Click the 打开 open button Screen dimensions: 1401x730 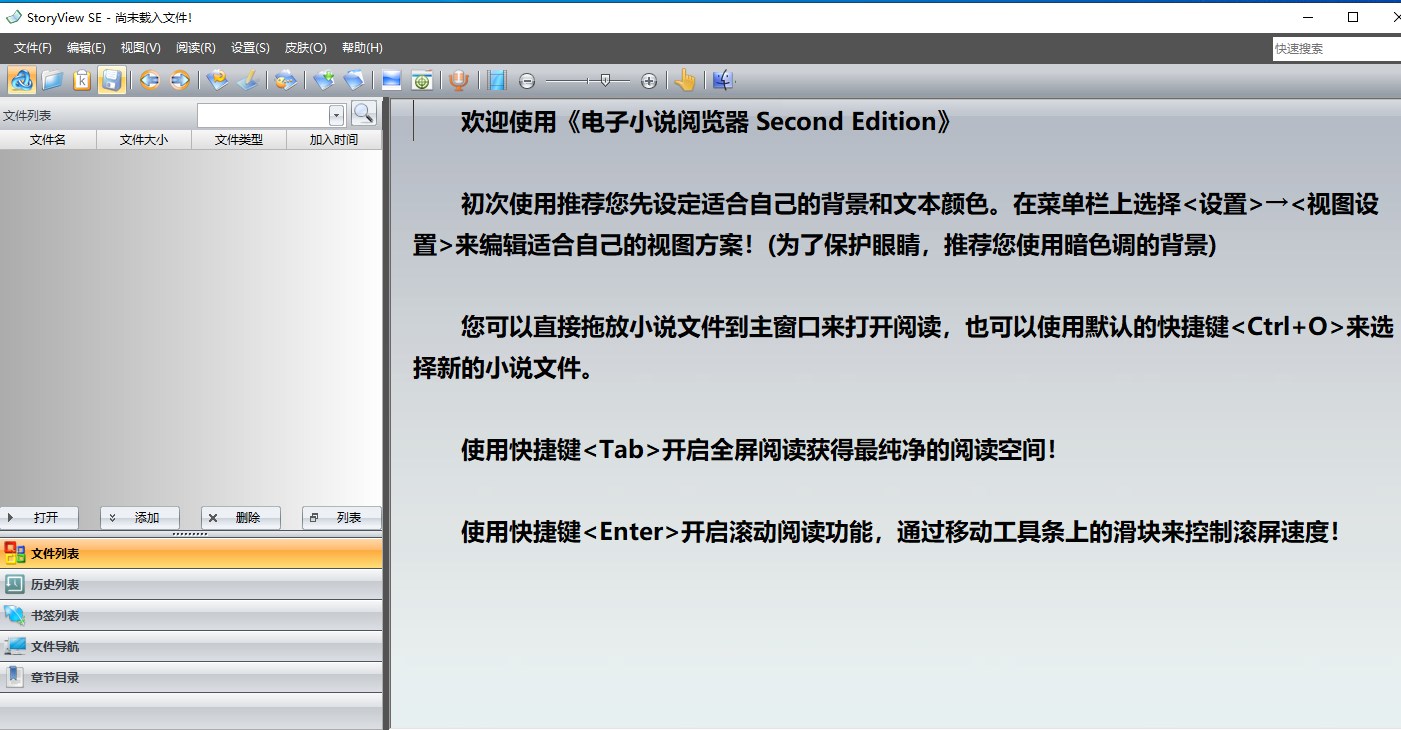coord(41,517)
